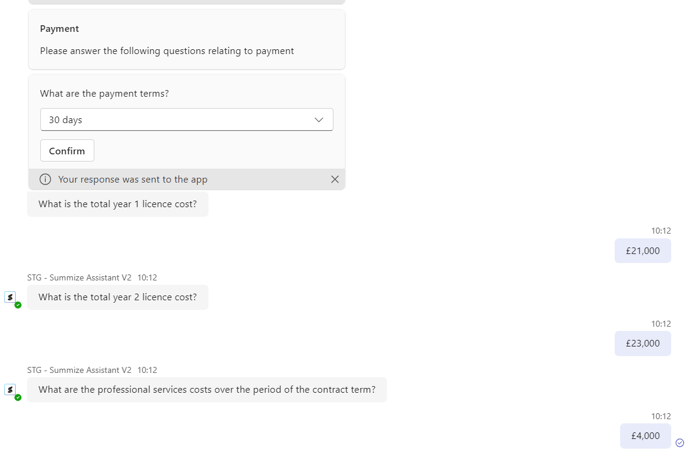Click the 10:12 timestamp above £21,000
Viewport: 688px width, 457px height.
tap(661, 231)
